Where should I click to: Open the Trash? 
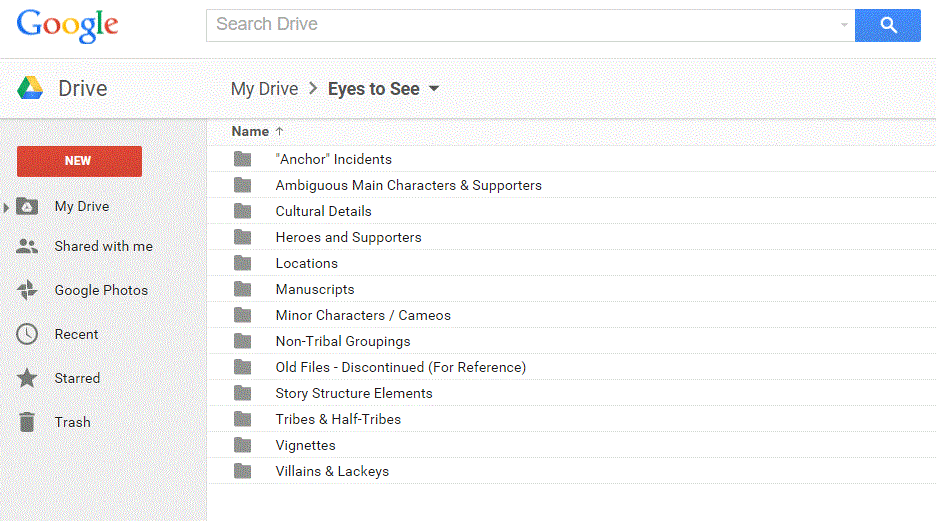(72, 422)
